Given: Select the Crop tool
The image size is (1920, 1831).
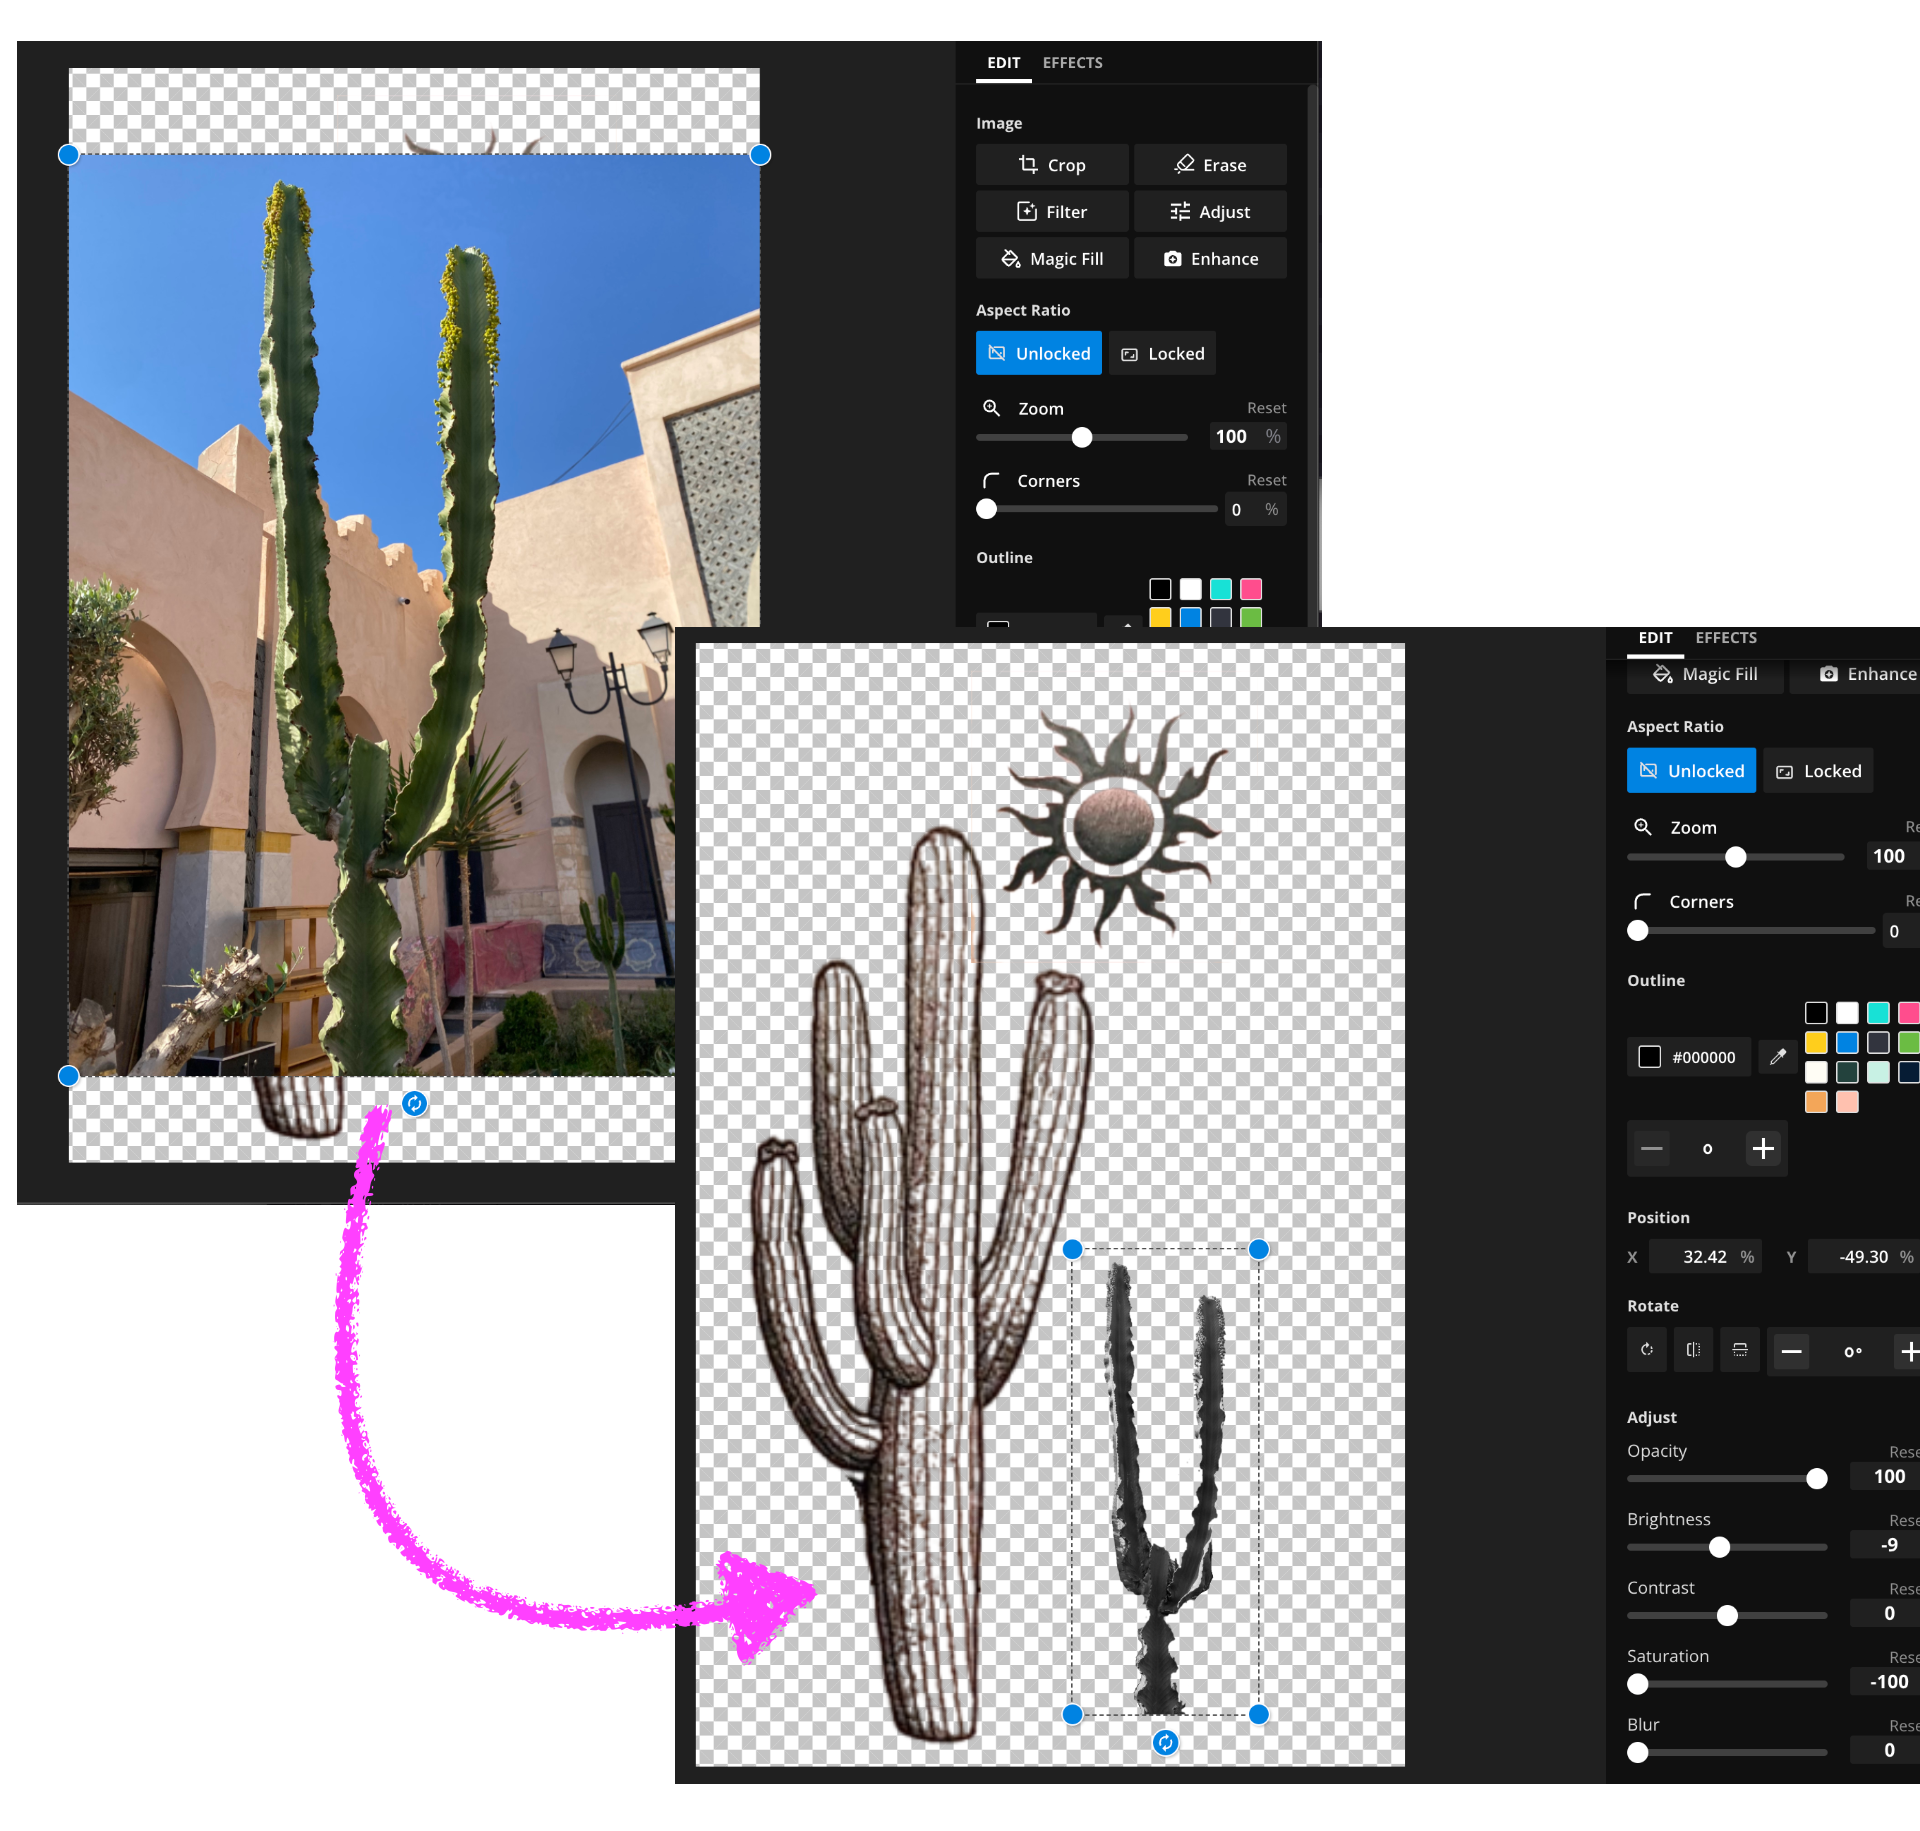Looking at the screenshot, I should pyautogui.click(x=1051, y=165).
